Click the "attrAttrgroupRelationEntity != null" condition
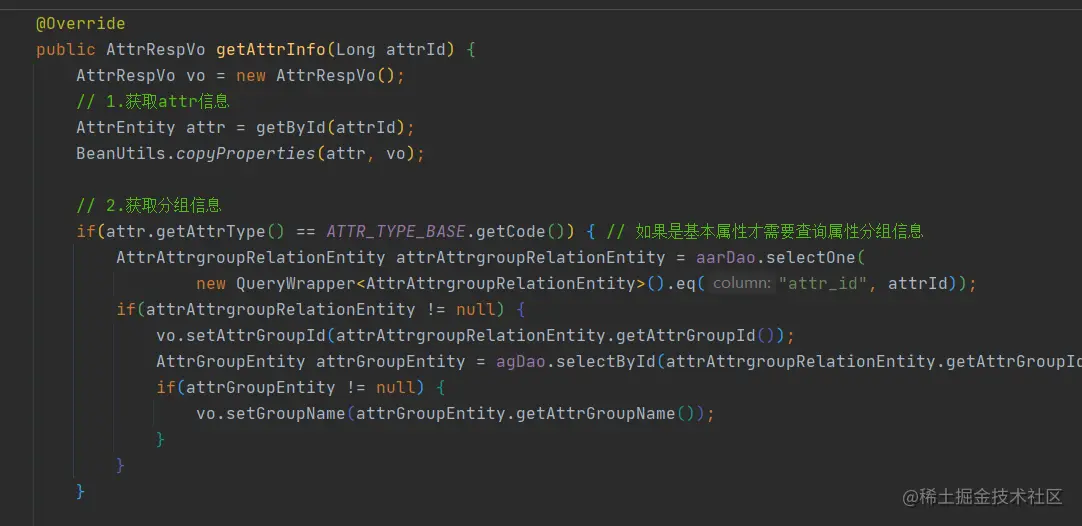The image size is (1082, 526). 321,309
